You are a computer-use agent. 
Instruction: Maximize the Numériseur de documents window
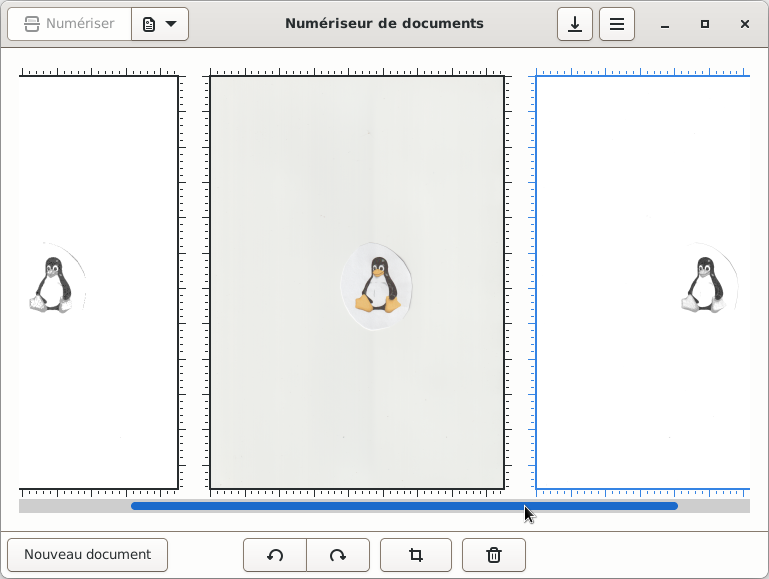coord(705,24)
